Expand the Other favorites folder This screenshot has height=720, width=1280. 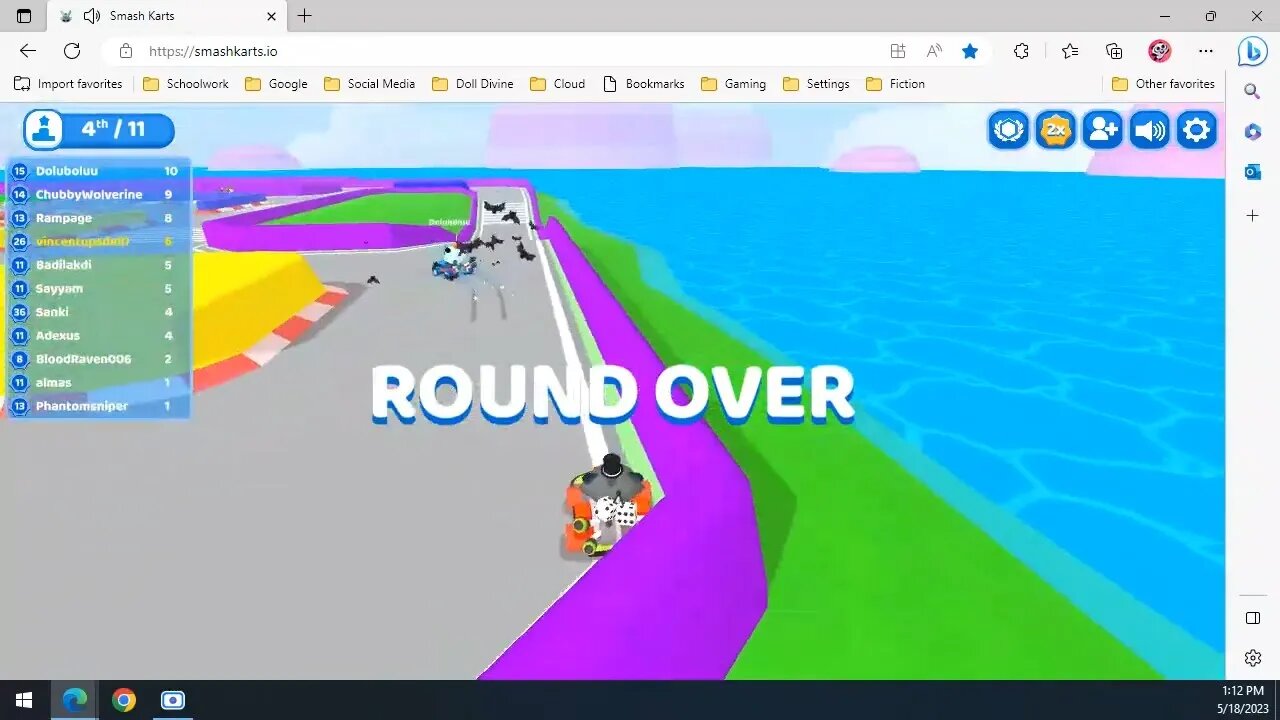[x=1164, y=84]
